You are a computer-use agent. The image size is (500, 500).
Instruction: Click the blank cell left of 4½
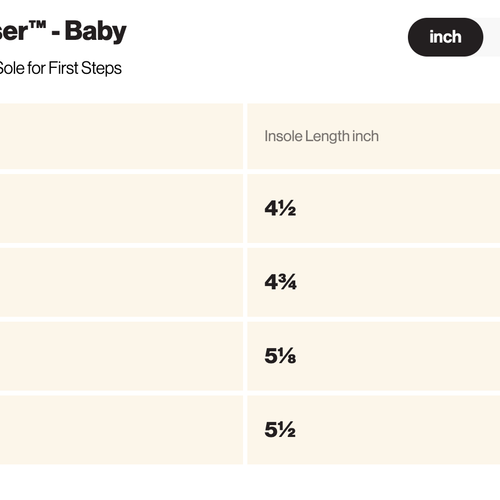(x=121, y=208)
